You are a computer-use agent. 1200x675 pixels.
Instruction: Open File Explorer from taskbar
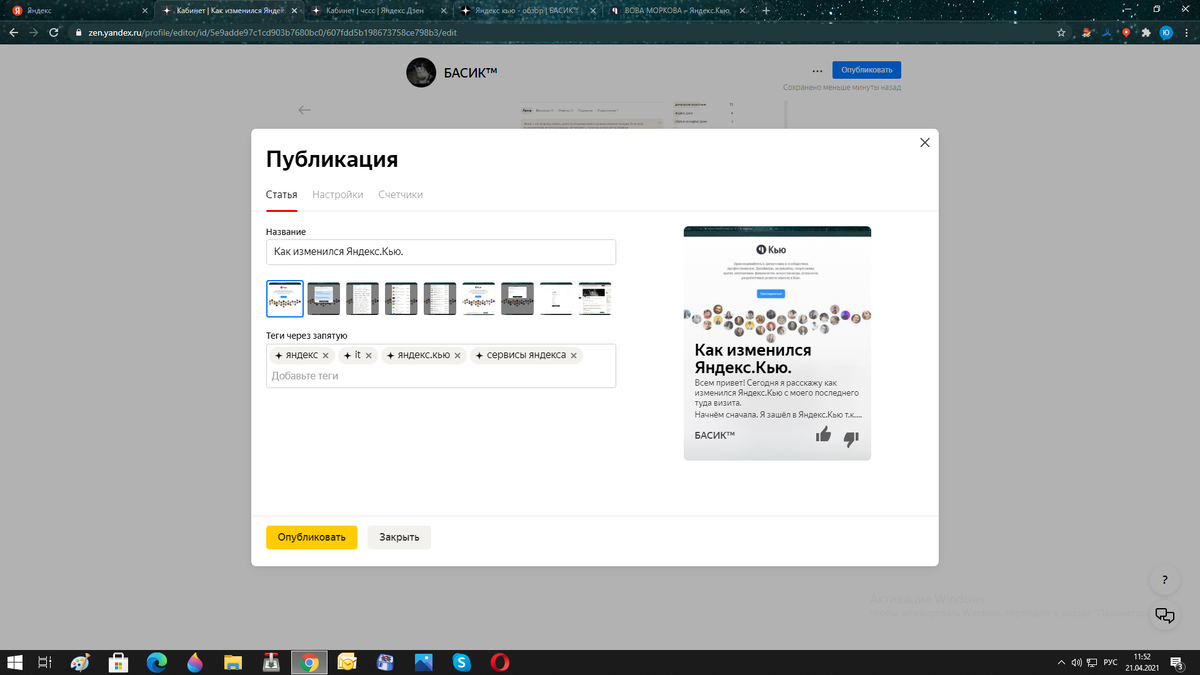(x=233, y=662)
